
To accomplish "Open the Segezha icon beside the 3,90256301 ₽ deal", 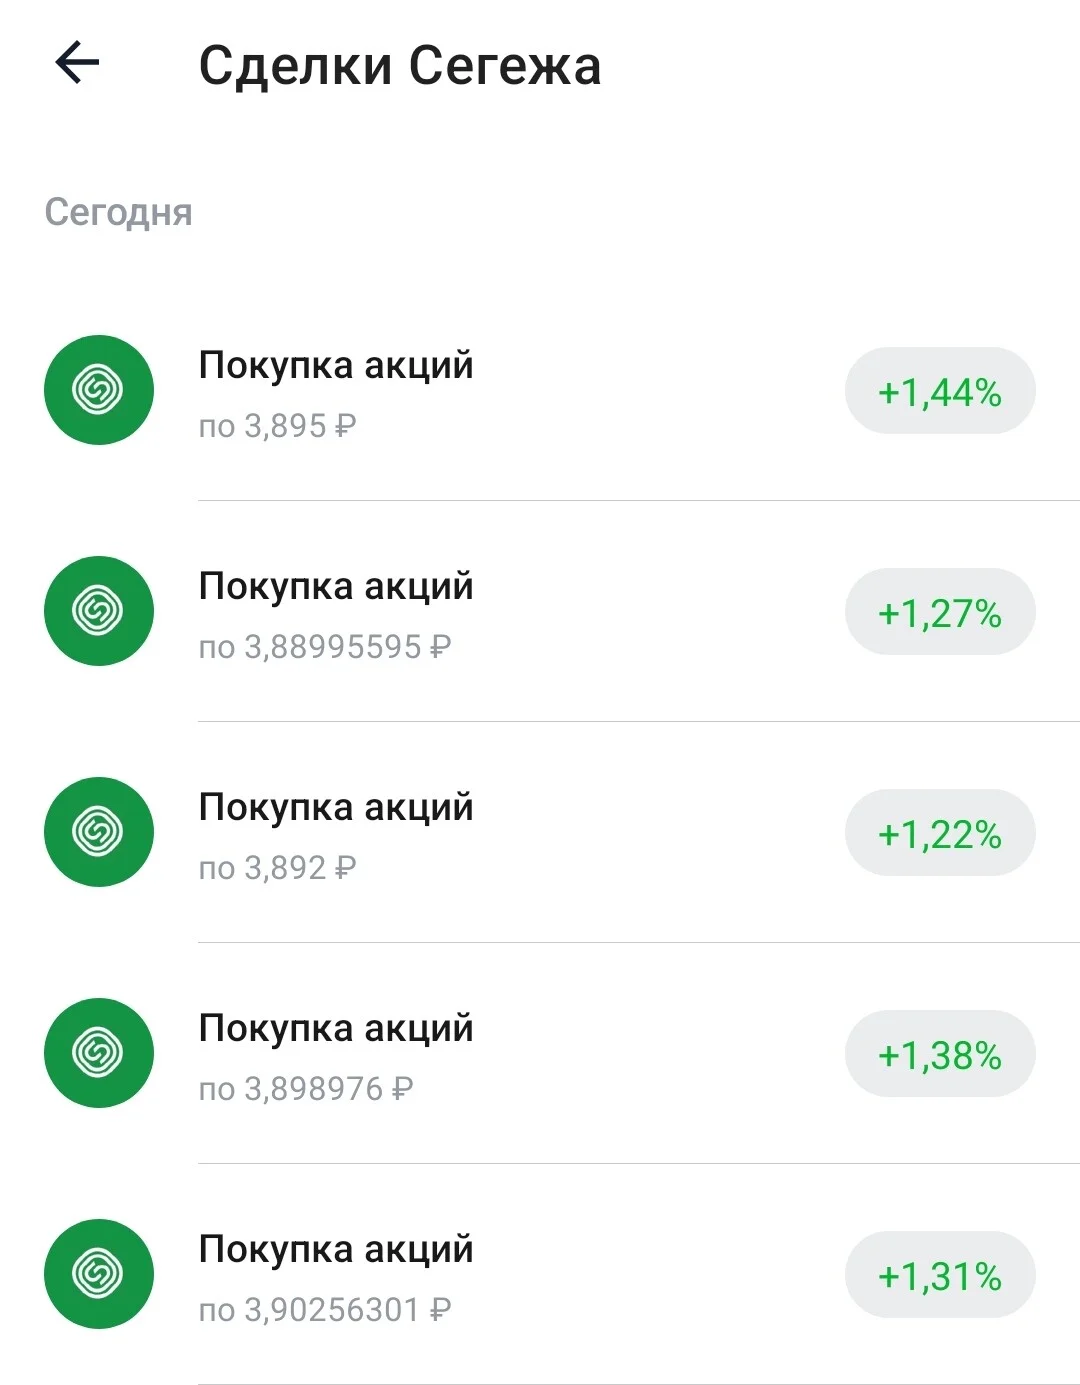I will tap(99, 1274).
